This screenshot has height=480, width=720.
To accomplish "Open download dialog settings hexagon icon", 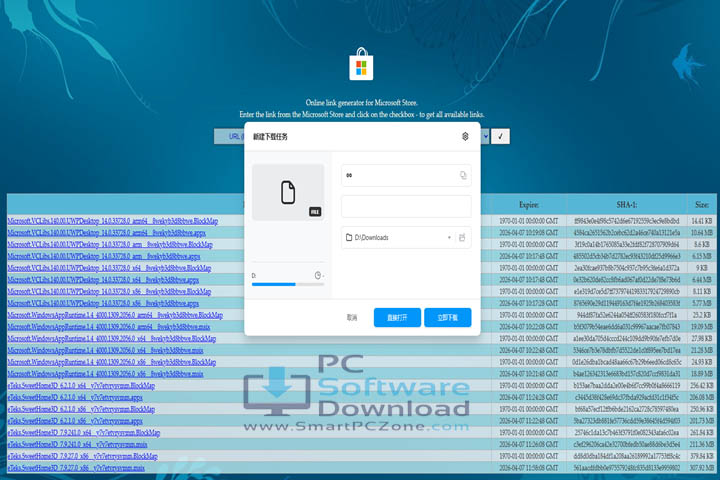I will [x=465, y=136].
